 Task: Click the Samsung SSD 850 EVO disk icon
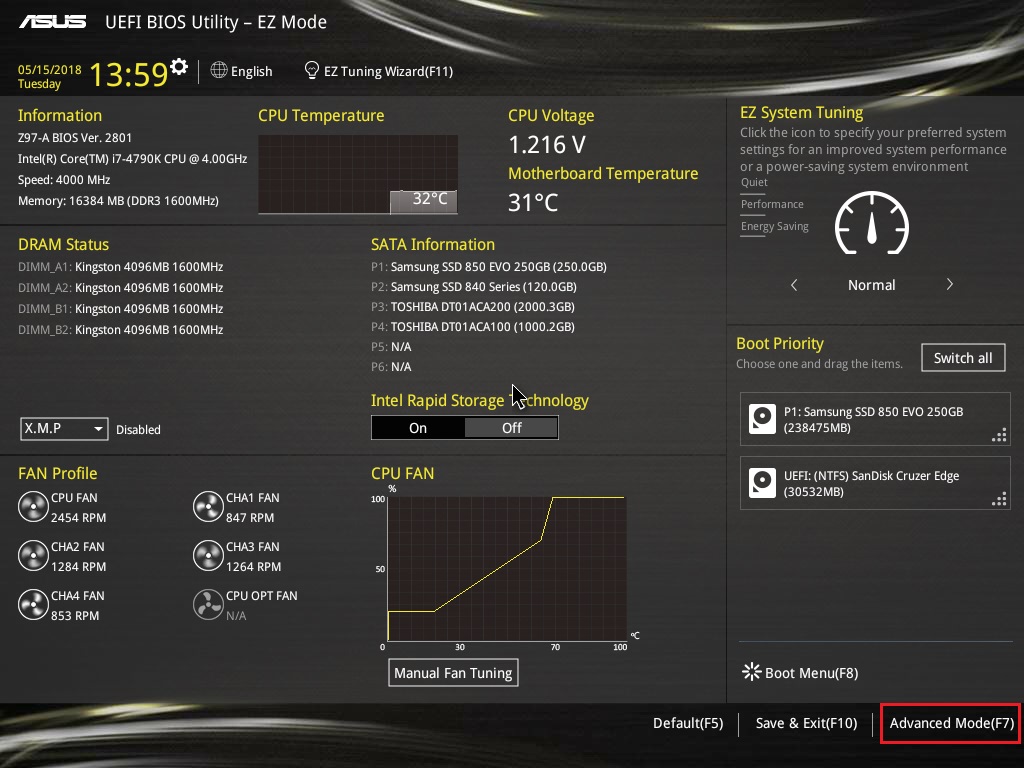point(762,419)
